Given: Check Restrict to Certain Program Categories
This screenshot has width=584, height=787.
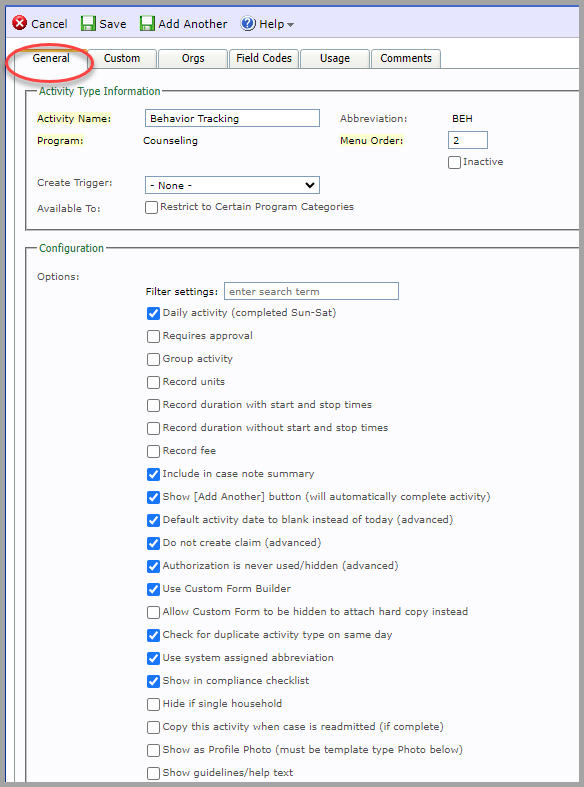Looking at the screenshot, I should [x=152, y=207].
